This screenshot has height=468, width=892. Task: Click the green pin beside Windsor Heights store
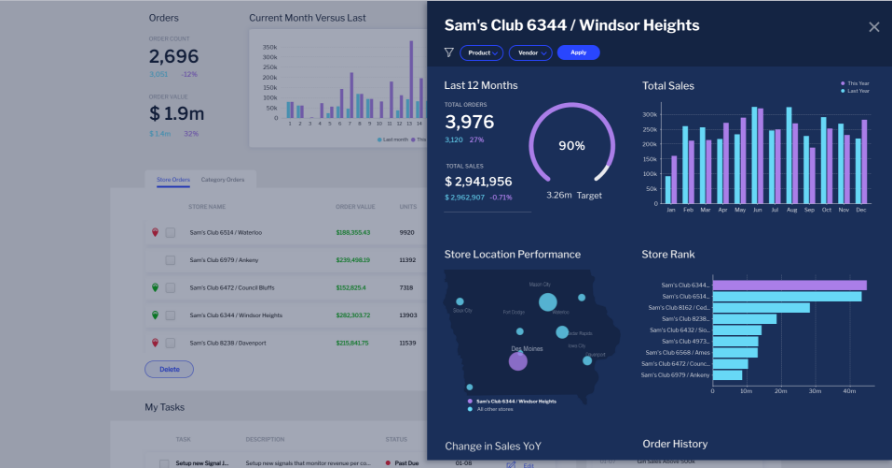155,315
